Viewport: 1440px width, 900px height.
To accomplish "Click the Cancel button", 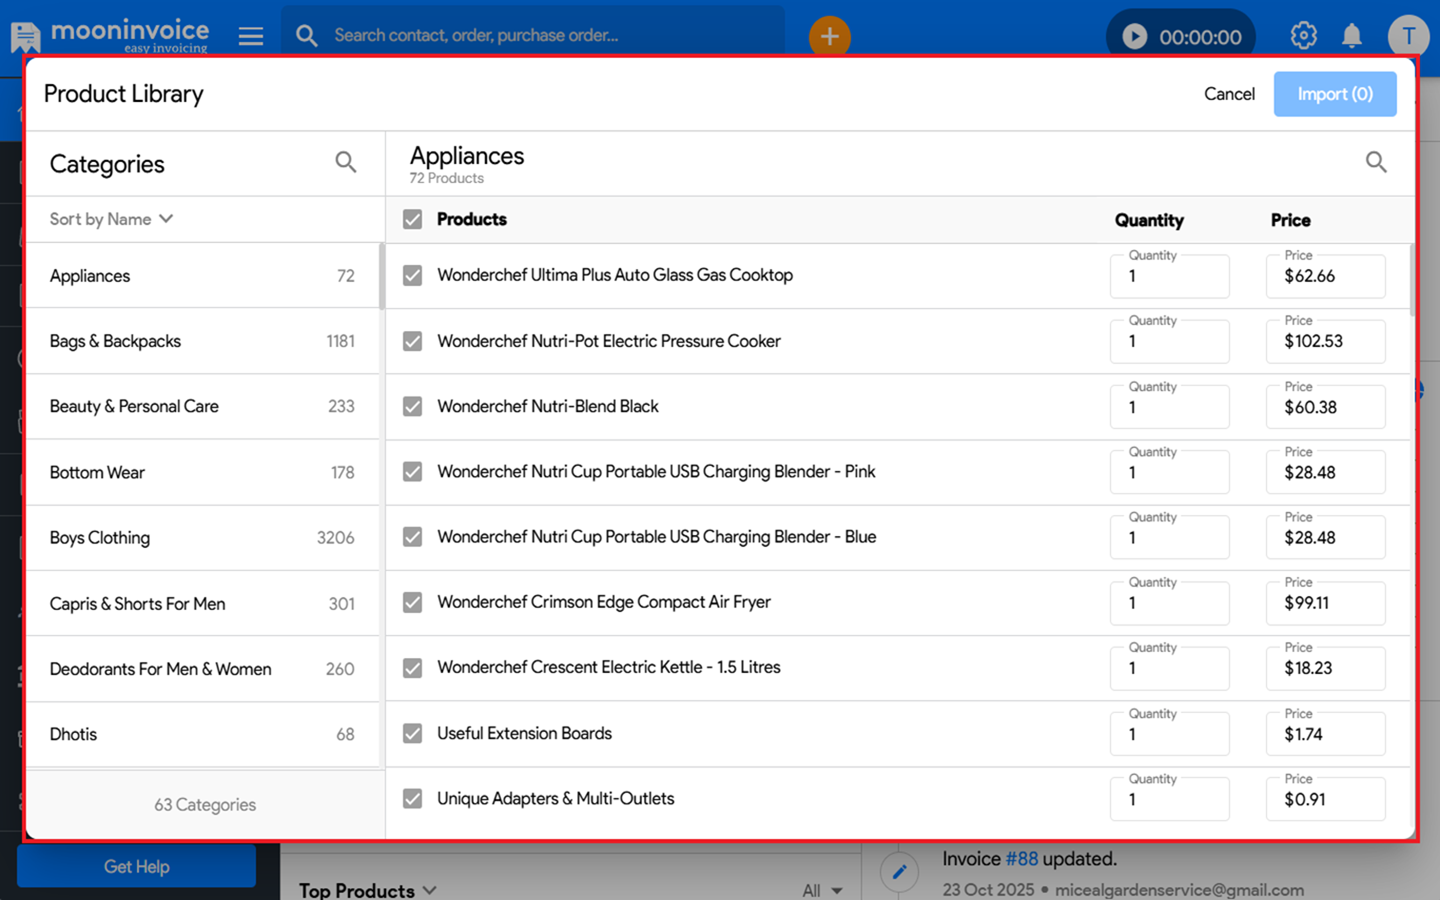I will [x=1229, y=94].
